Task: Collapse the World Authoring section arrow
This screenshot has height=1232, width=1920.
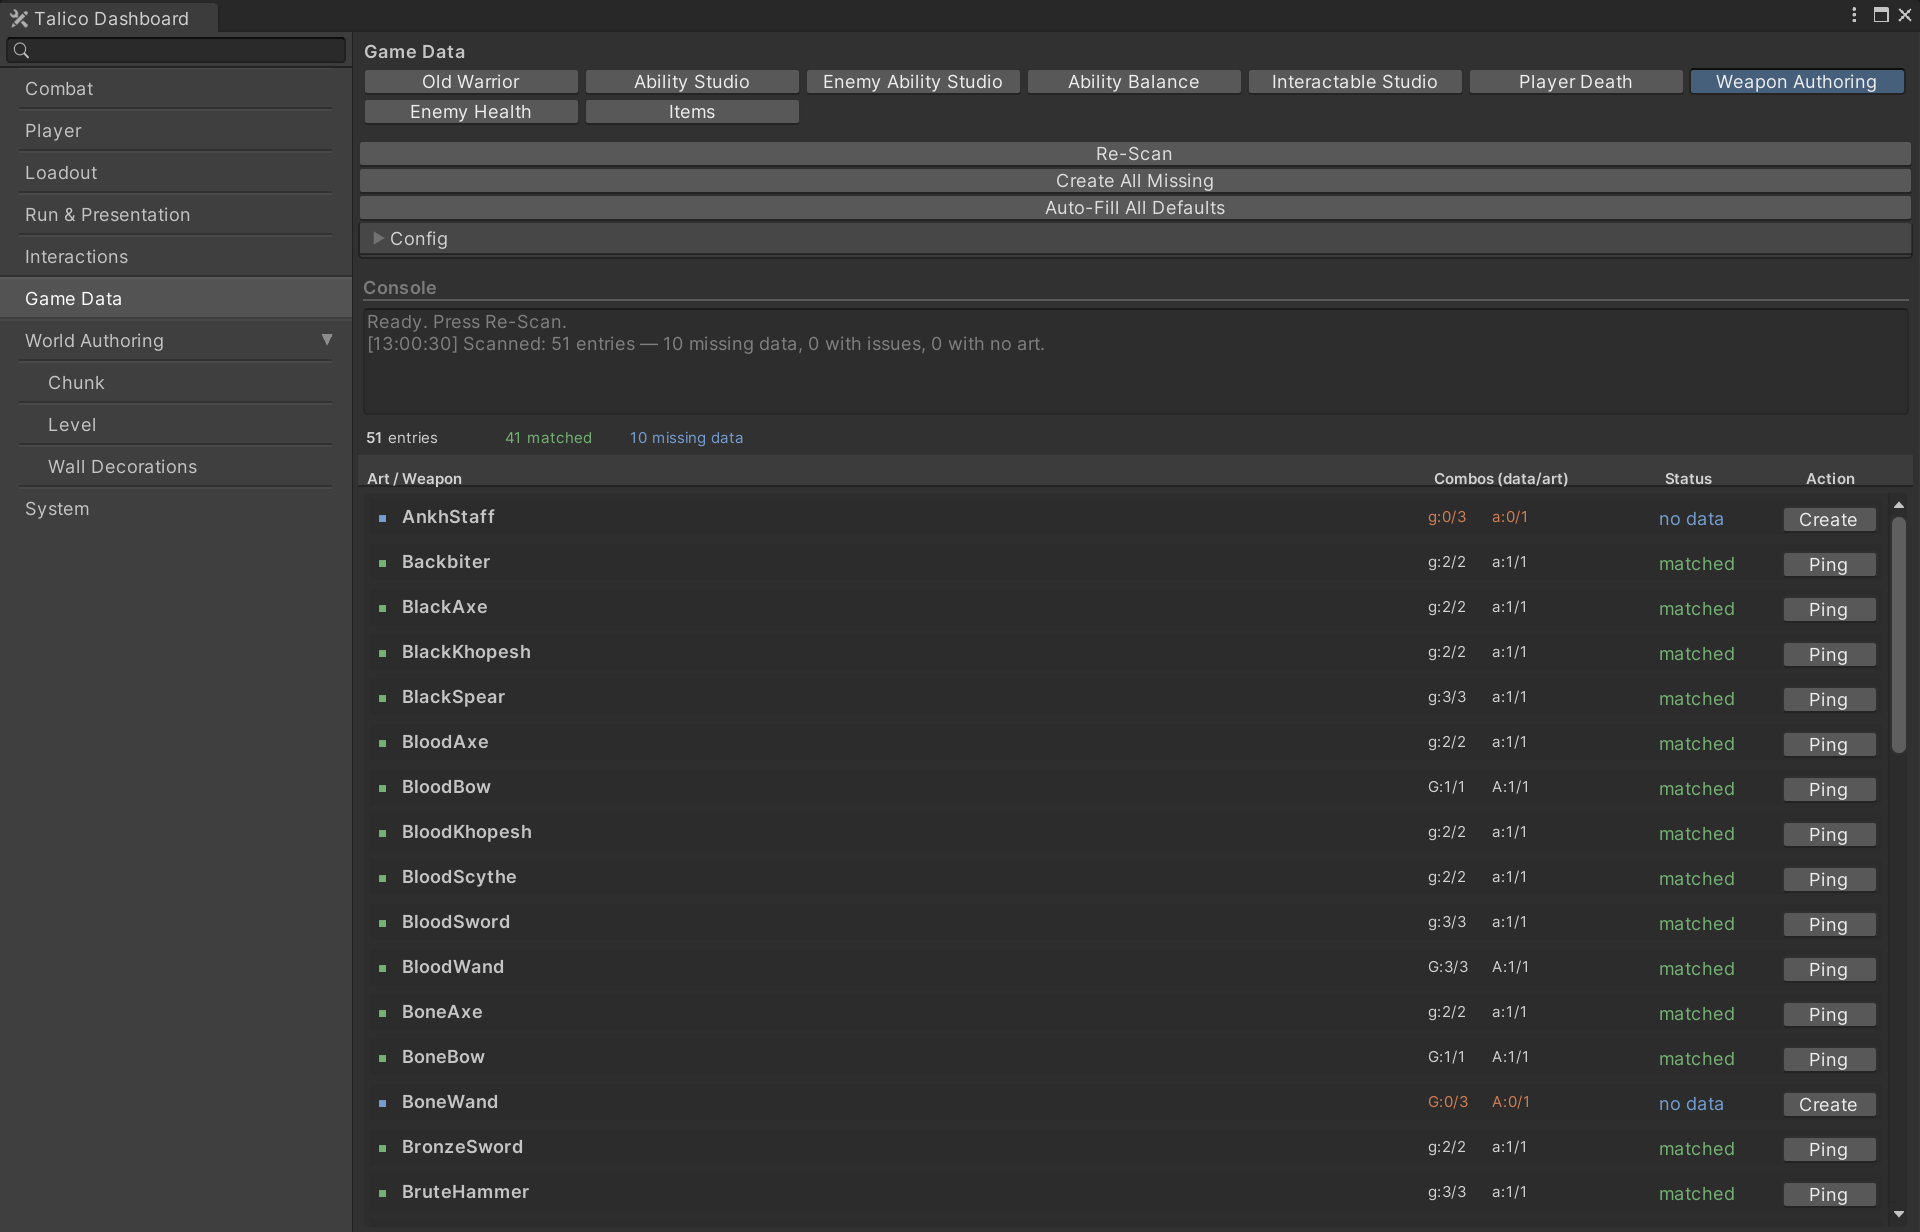Action: coord(327,340)
